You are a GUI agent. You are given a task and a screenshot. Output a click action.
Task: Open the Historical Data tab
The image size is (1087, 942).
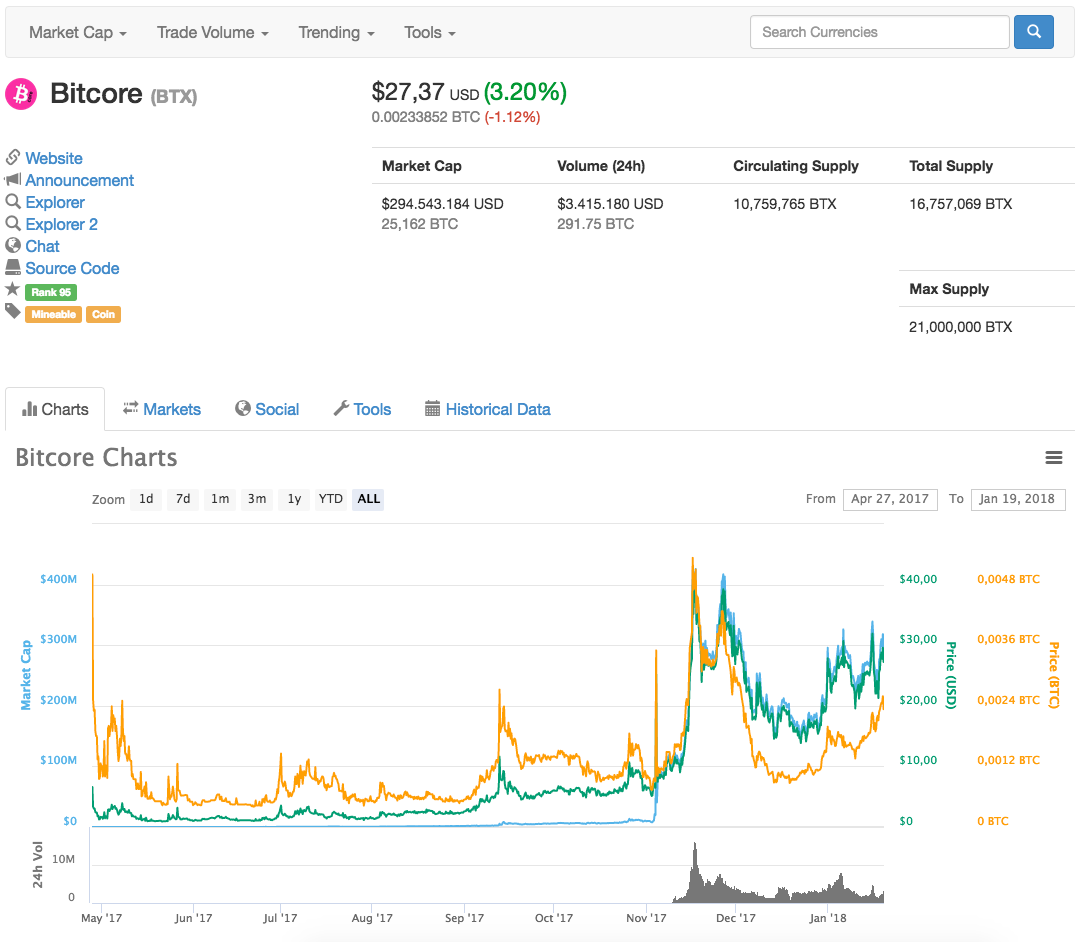487,409
